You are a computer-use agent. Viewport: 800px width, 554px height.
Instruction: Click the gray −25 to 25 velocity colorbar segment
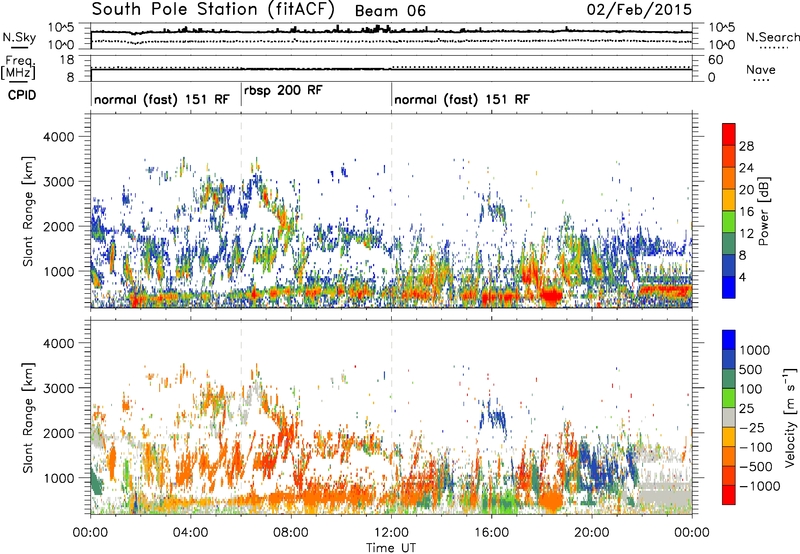pyautogui.click(x=729, y=417)
